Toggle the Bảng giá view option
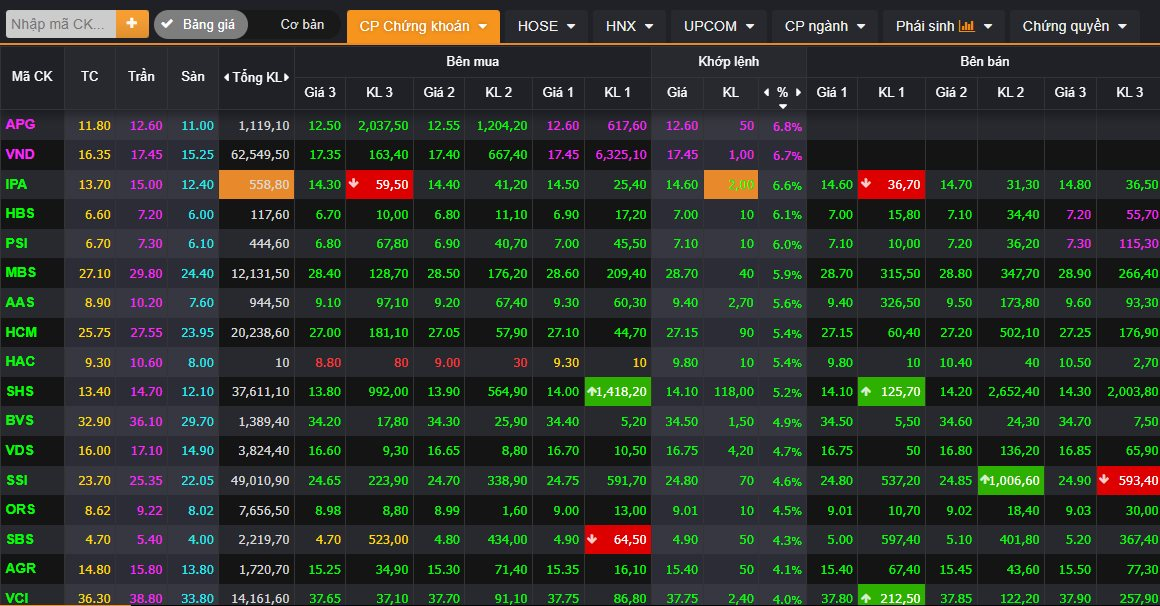 pyautogui.click(x=200, y=25)
